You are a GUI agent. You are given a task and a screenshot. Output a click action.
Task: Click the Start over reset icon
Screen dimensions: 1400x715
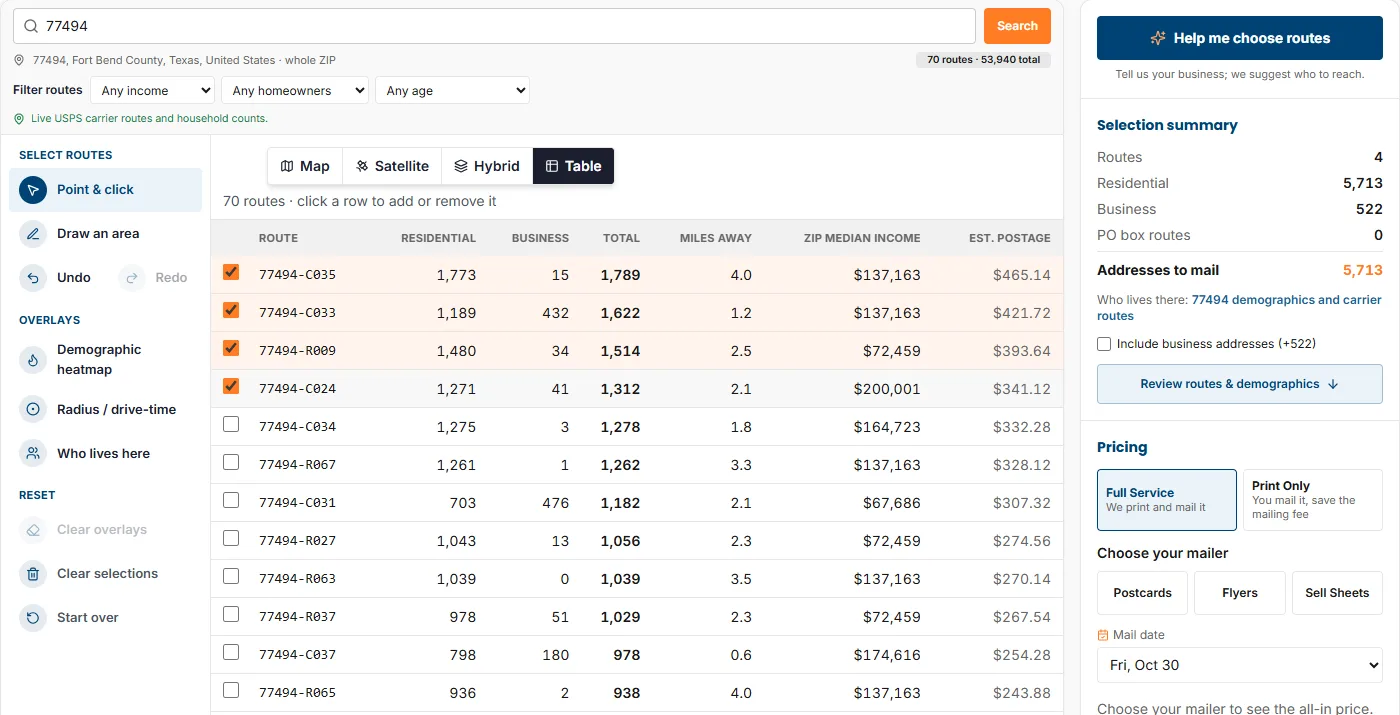click(x=33, y=618)
